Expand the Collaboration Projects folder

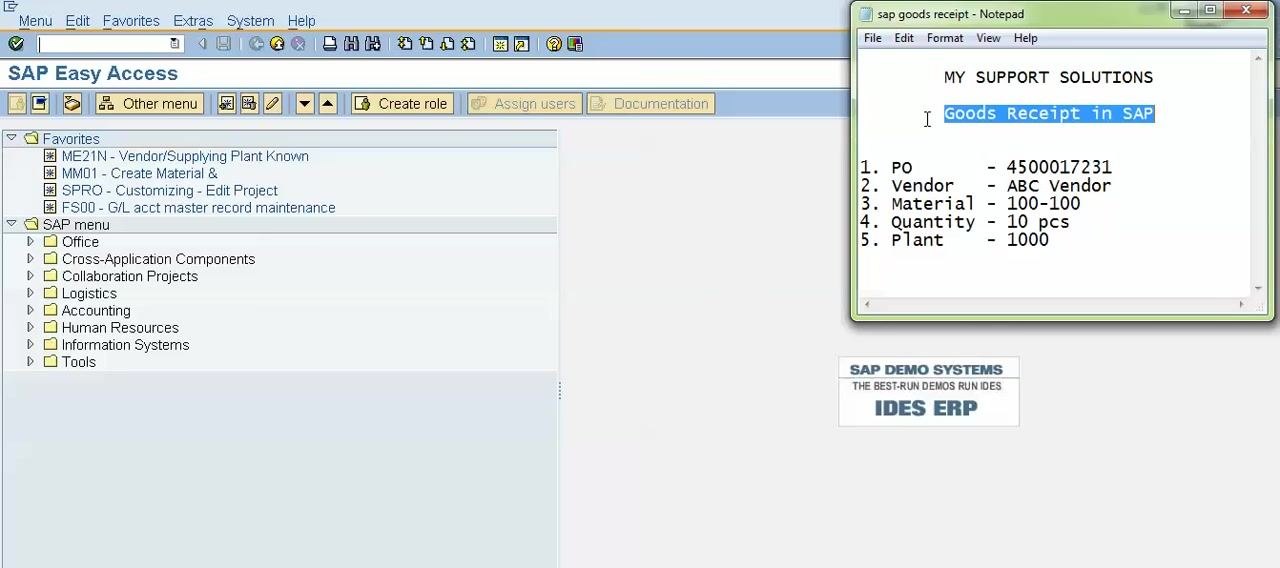[x=30, y=276]
